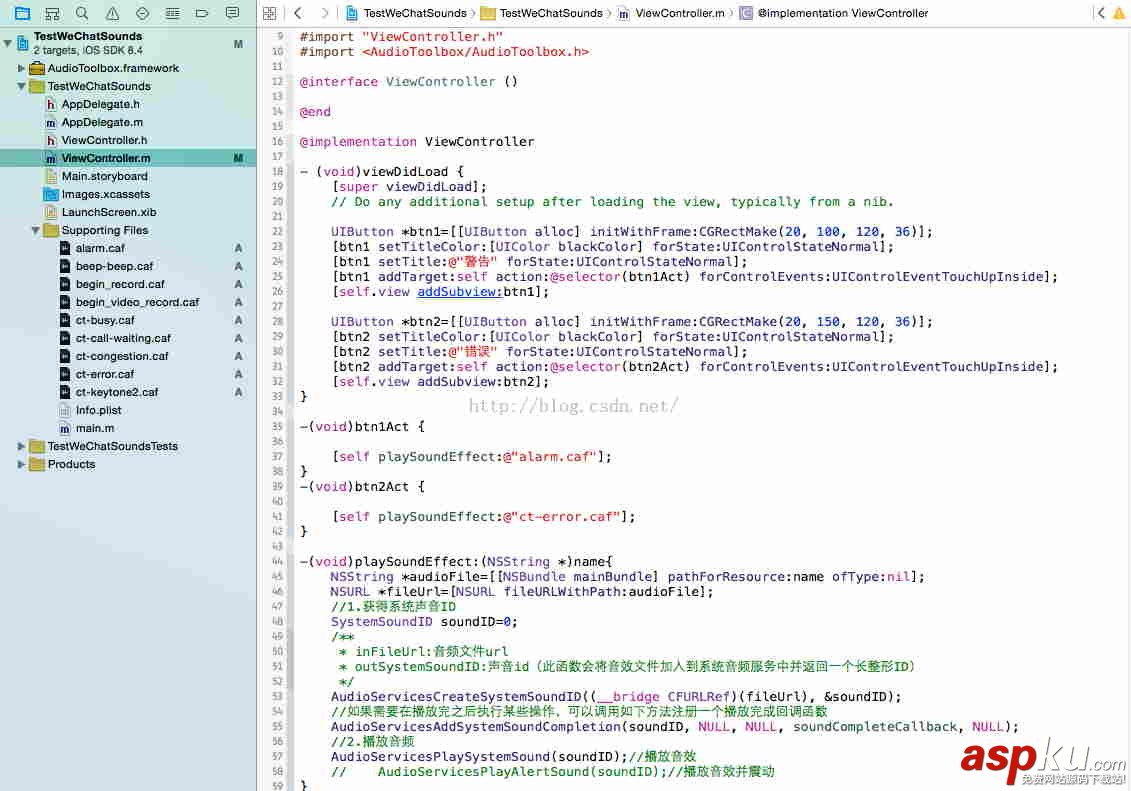Select TestWeChatSoundsTests folder row
The image size is (1131, 791).
[113, 446]
